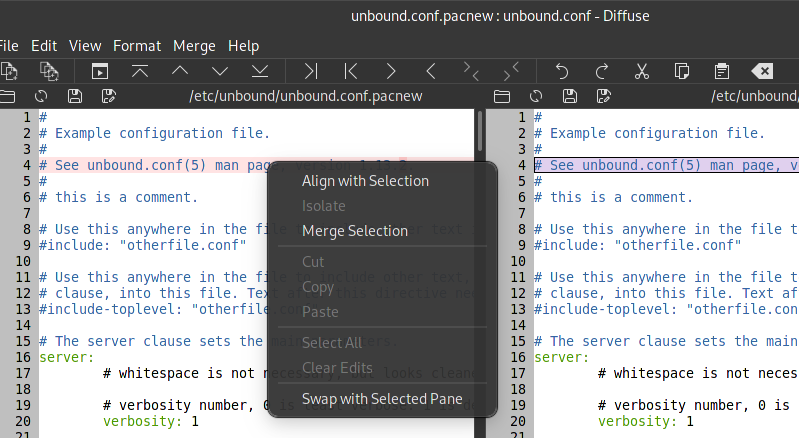
Task: Go to the next difference
Action: click(x=220, y=71)
